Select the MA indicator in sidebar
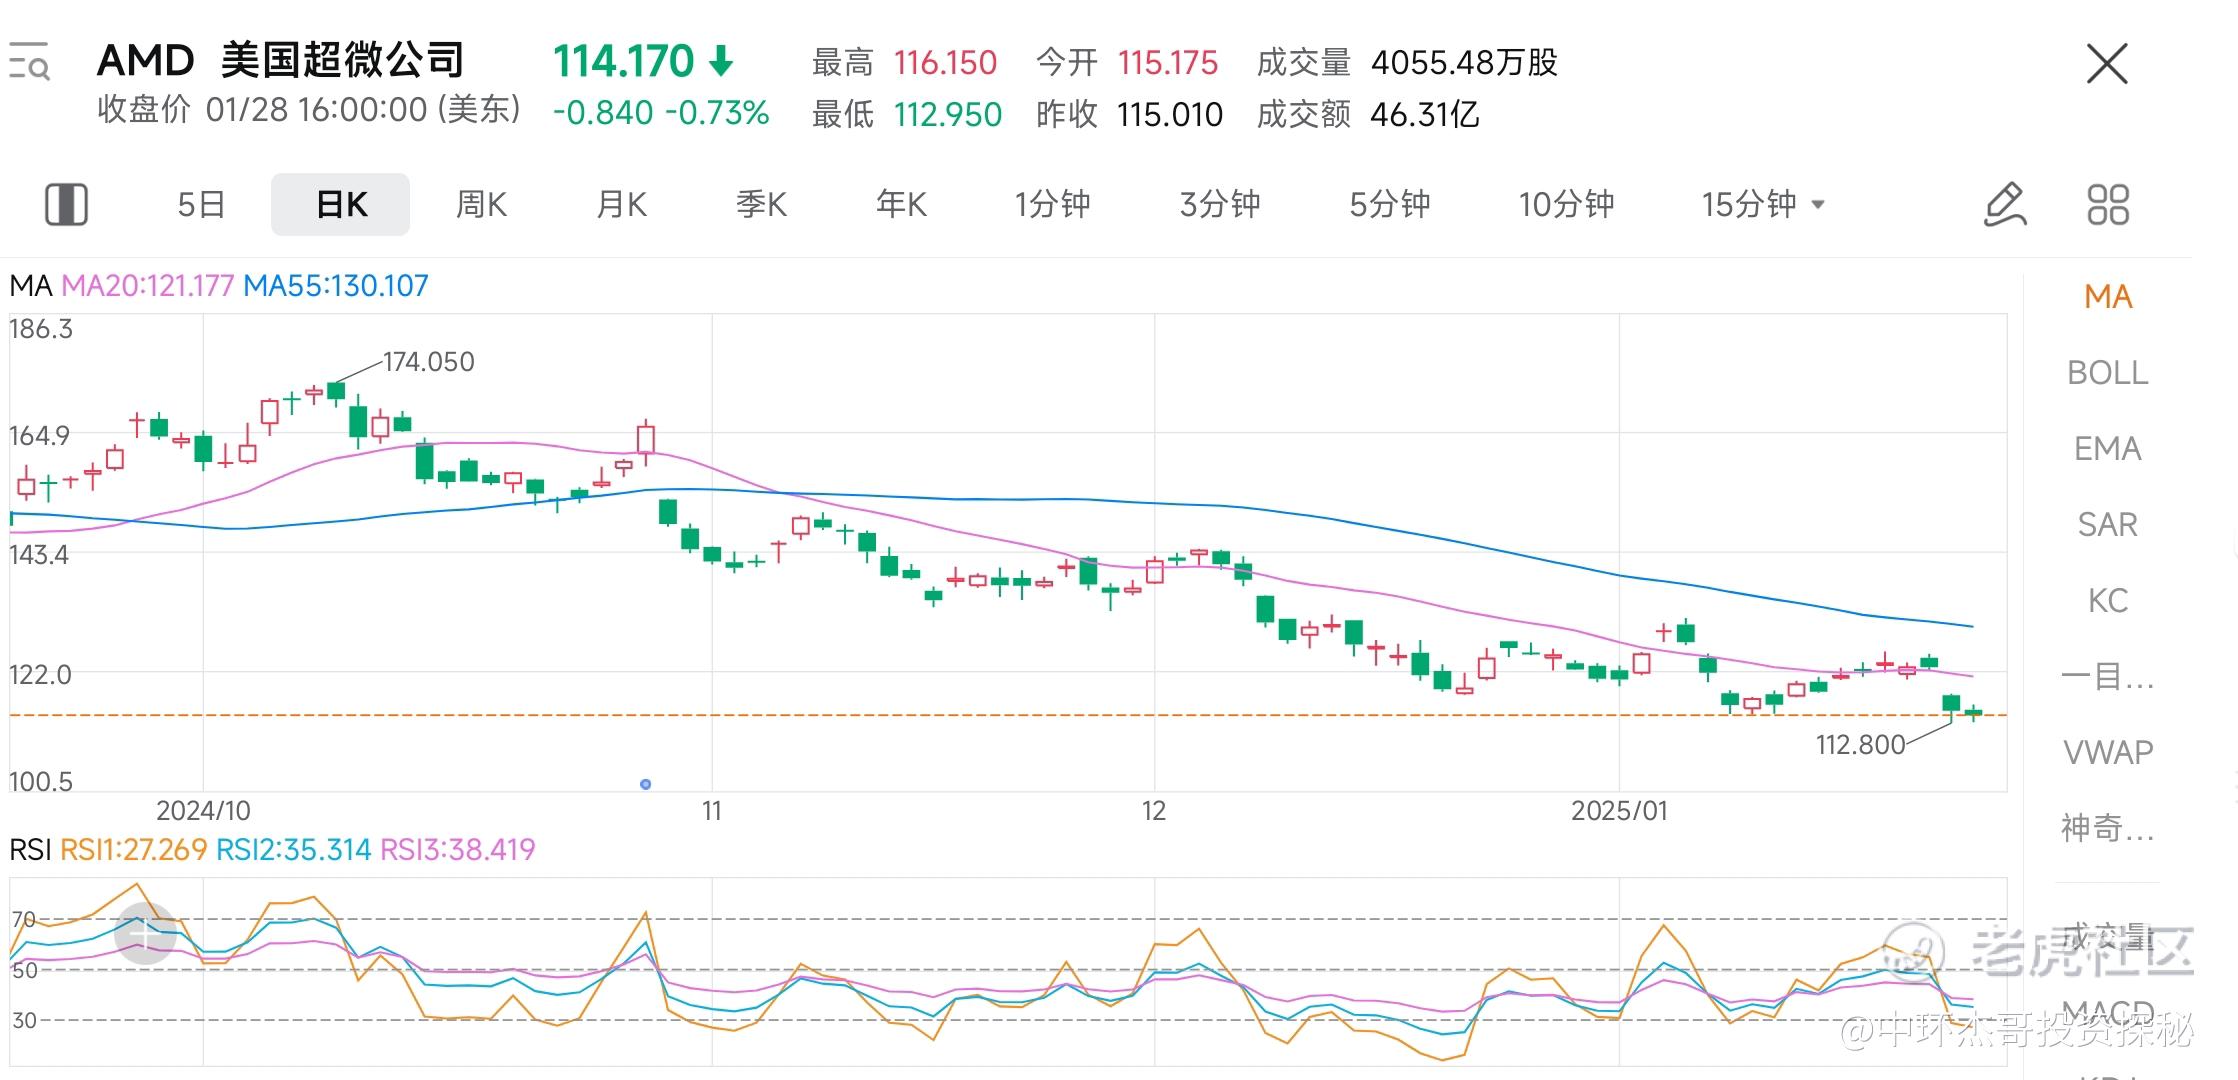2238x1080 pixels. tap(2108, 297)
